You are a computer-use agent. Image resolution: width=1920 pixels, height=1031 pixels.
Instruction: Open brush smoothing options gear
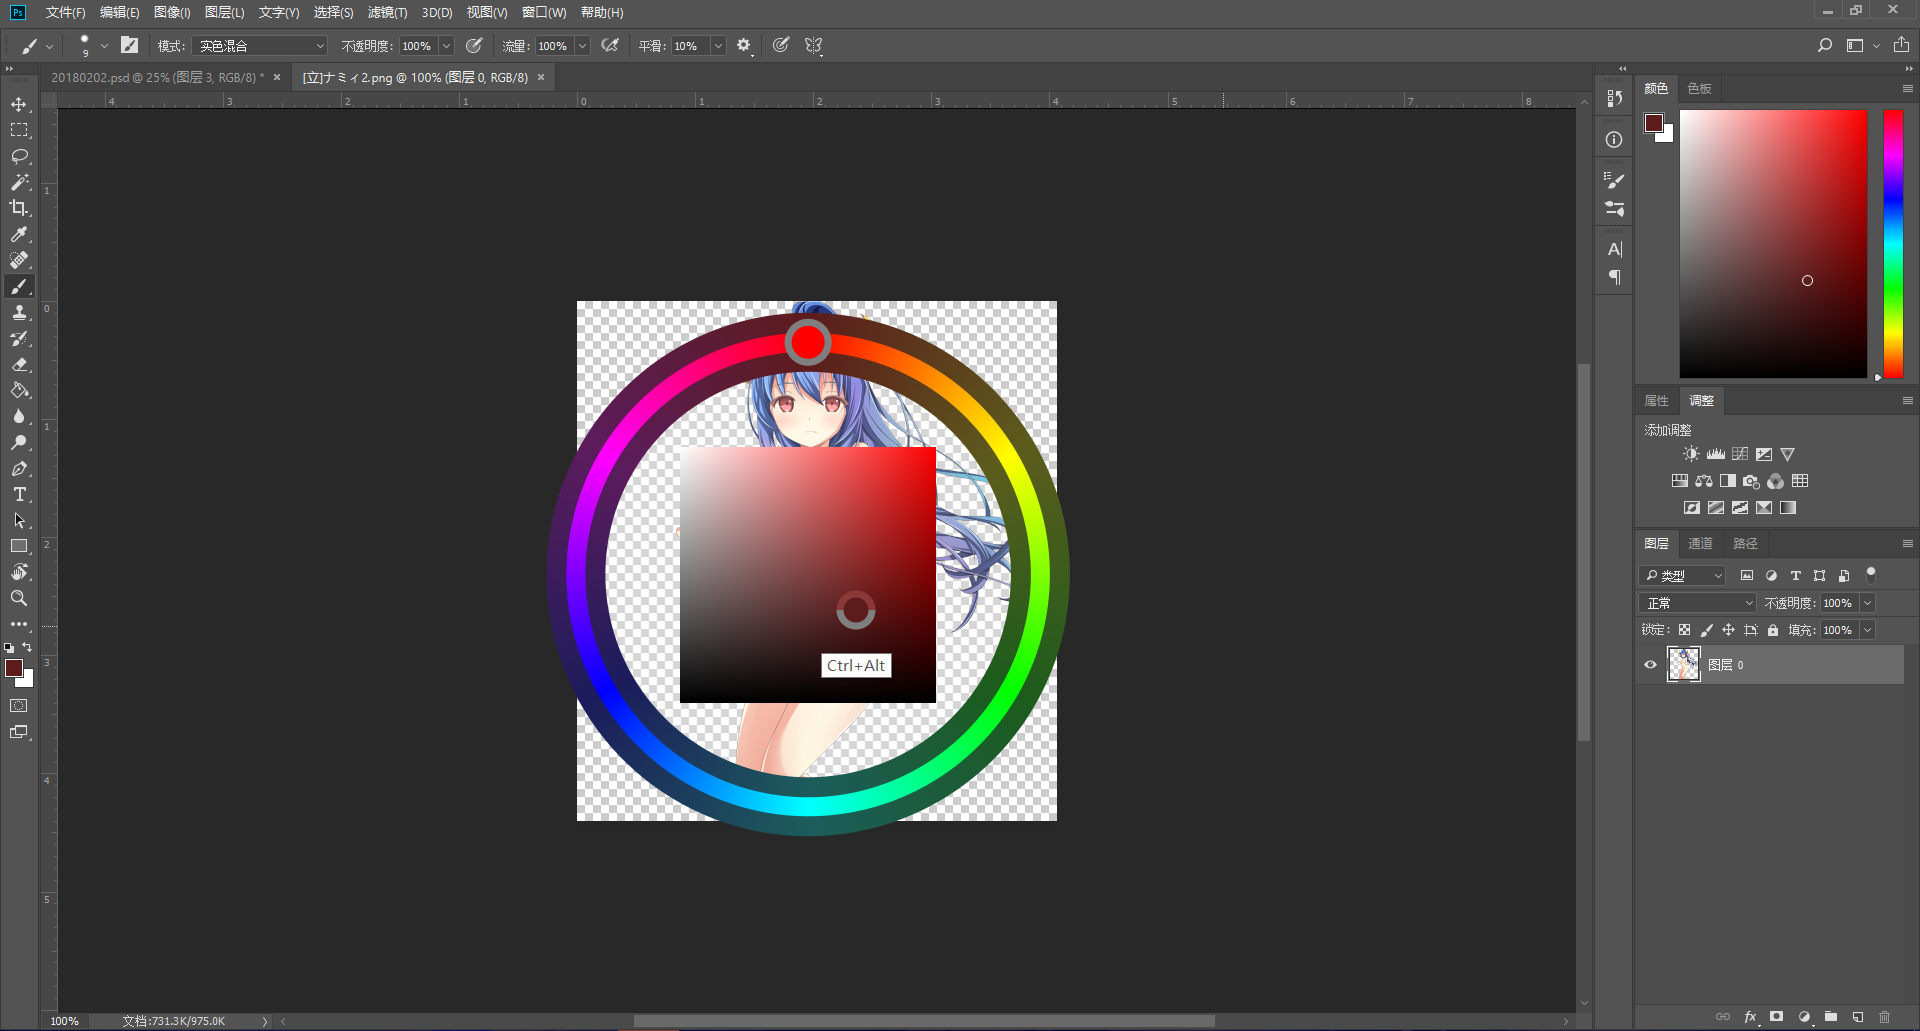(x=744, y=46)
